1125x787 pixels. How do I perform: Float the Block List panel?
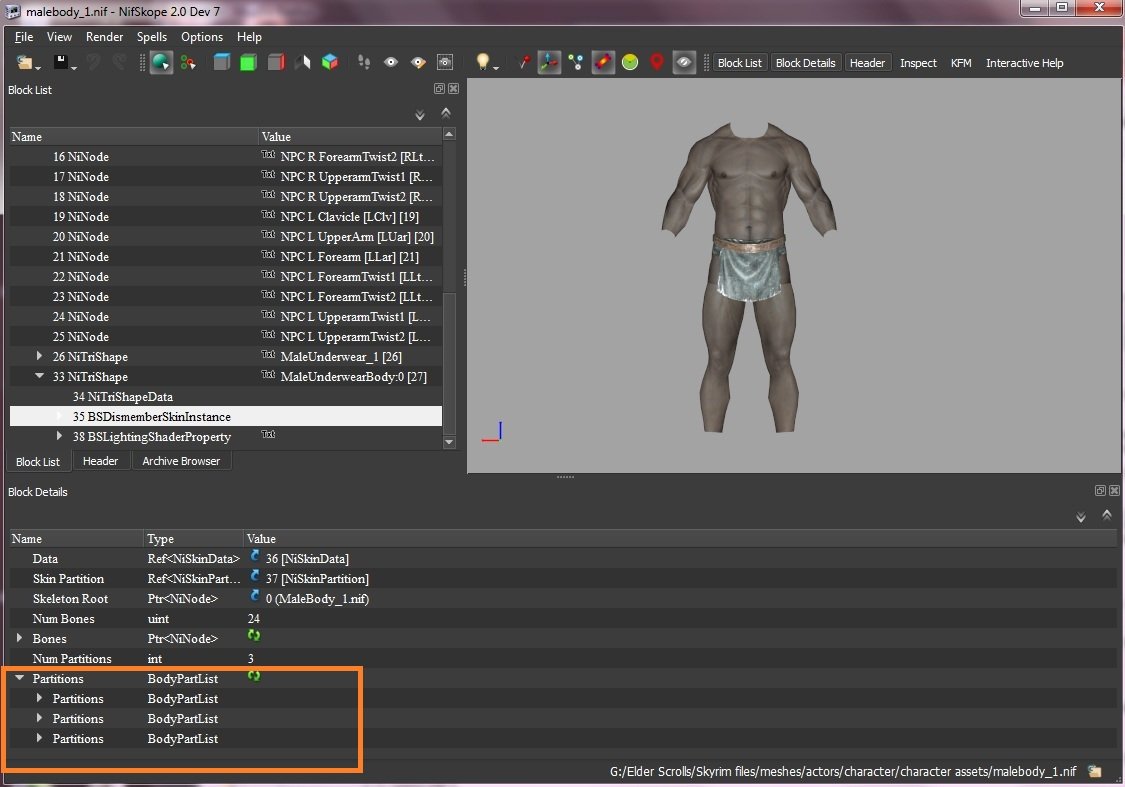click(439, 89)
